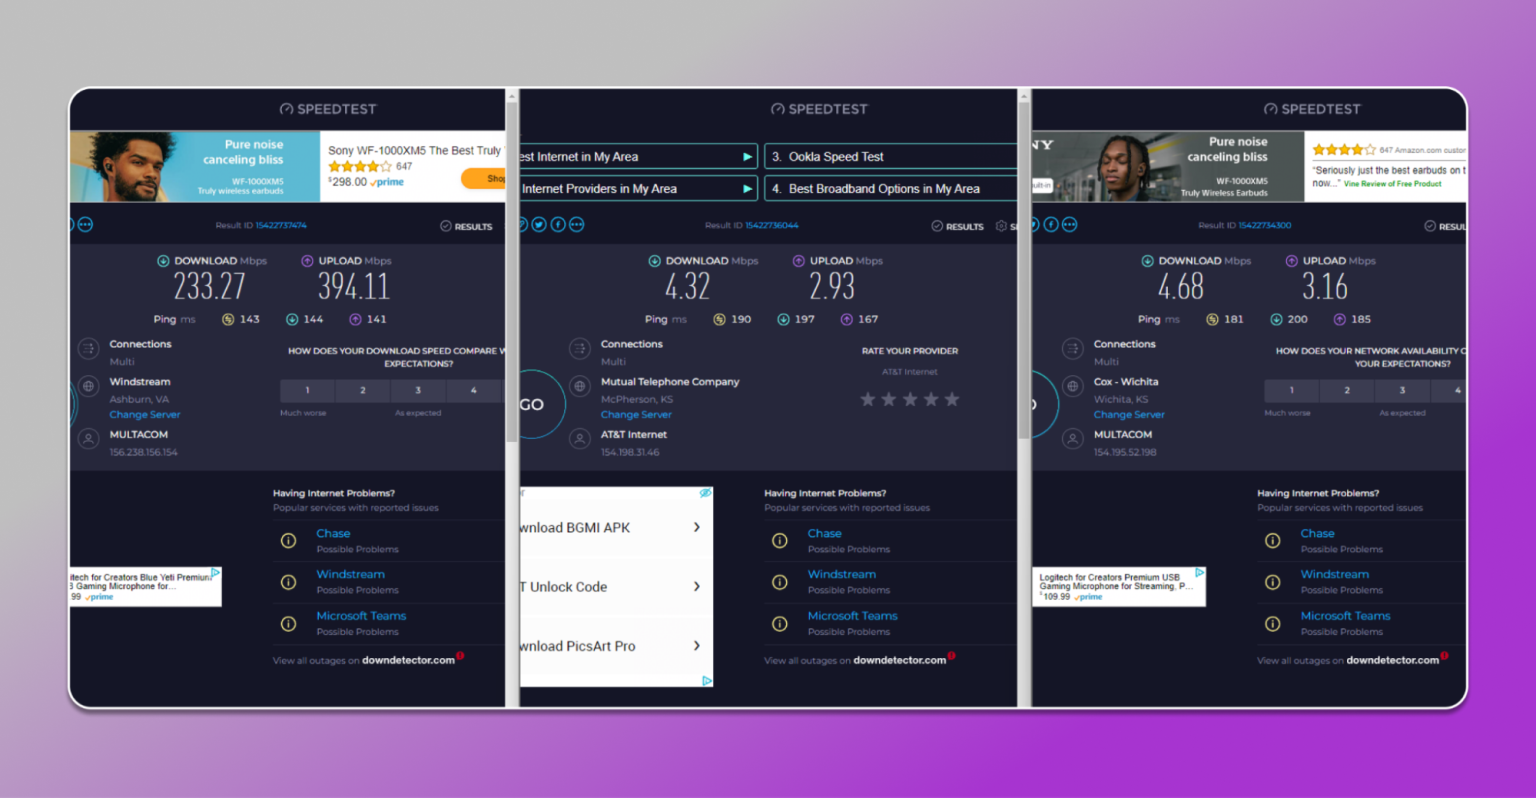Click the Speedtest logo in the header
The height and width of the screenshot is (798, 1536).
tap(819, 109)
